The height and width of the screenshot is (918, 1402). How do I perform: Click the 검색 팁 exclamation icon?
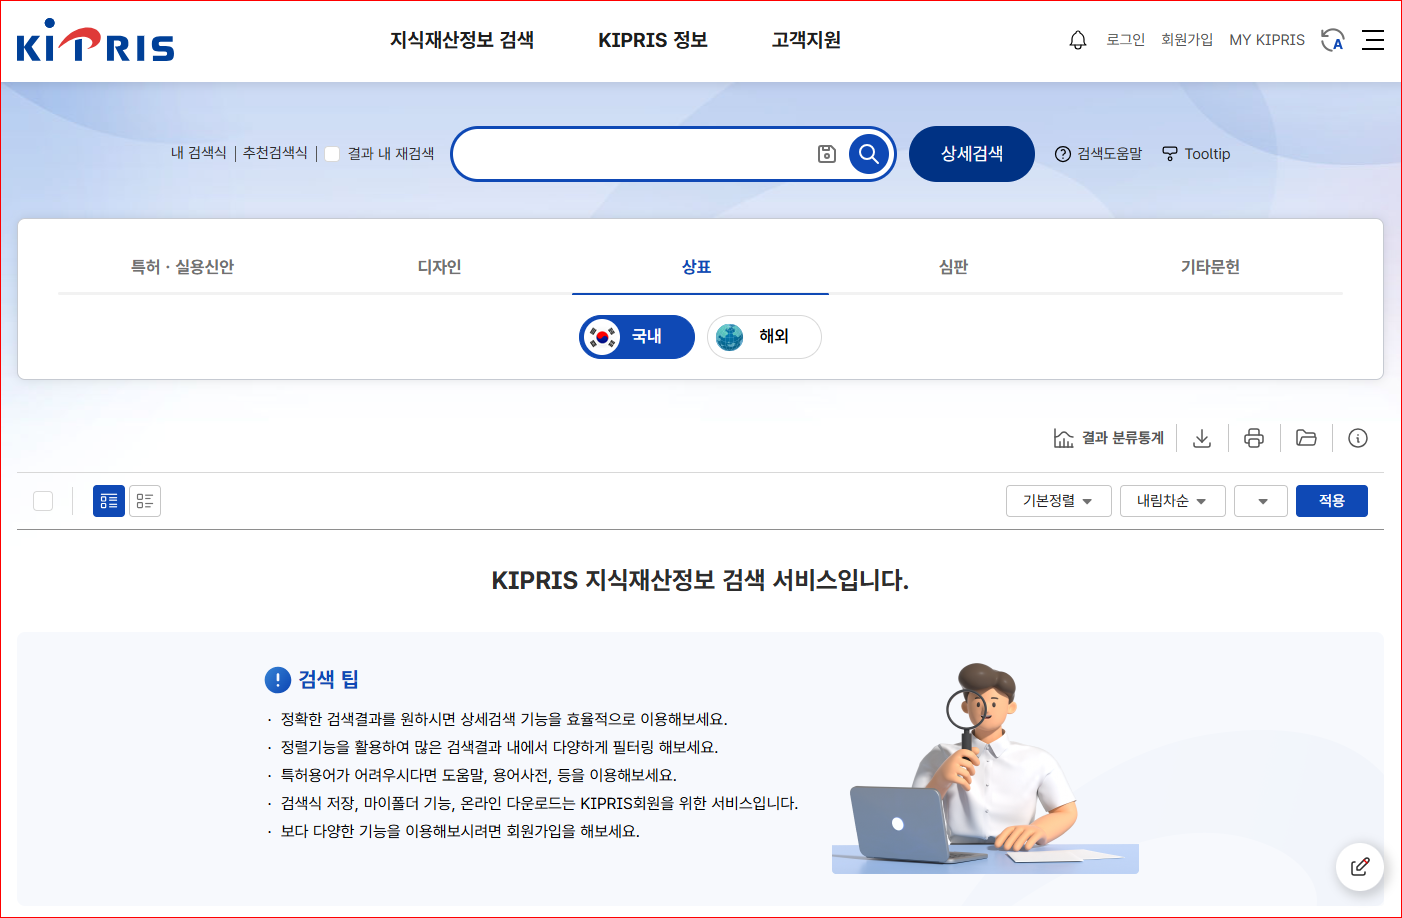277,680
